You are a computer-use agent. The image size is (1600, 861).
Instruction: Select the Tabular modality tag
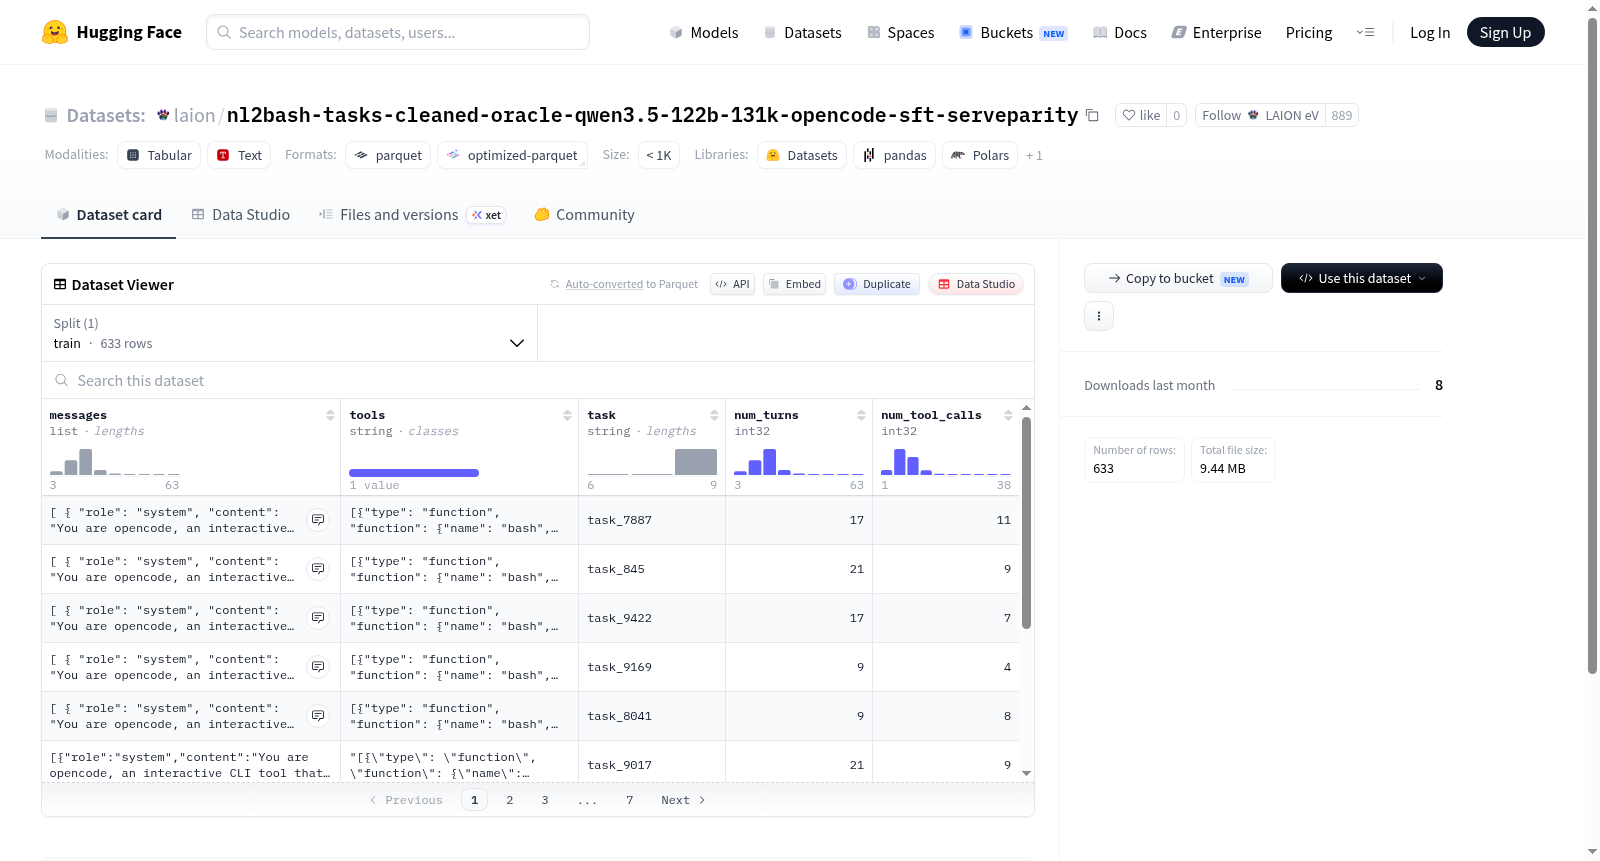click(x=159, y=155)
